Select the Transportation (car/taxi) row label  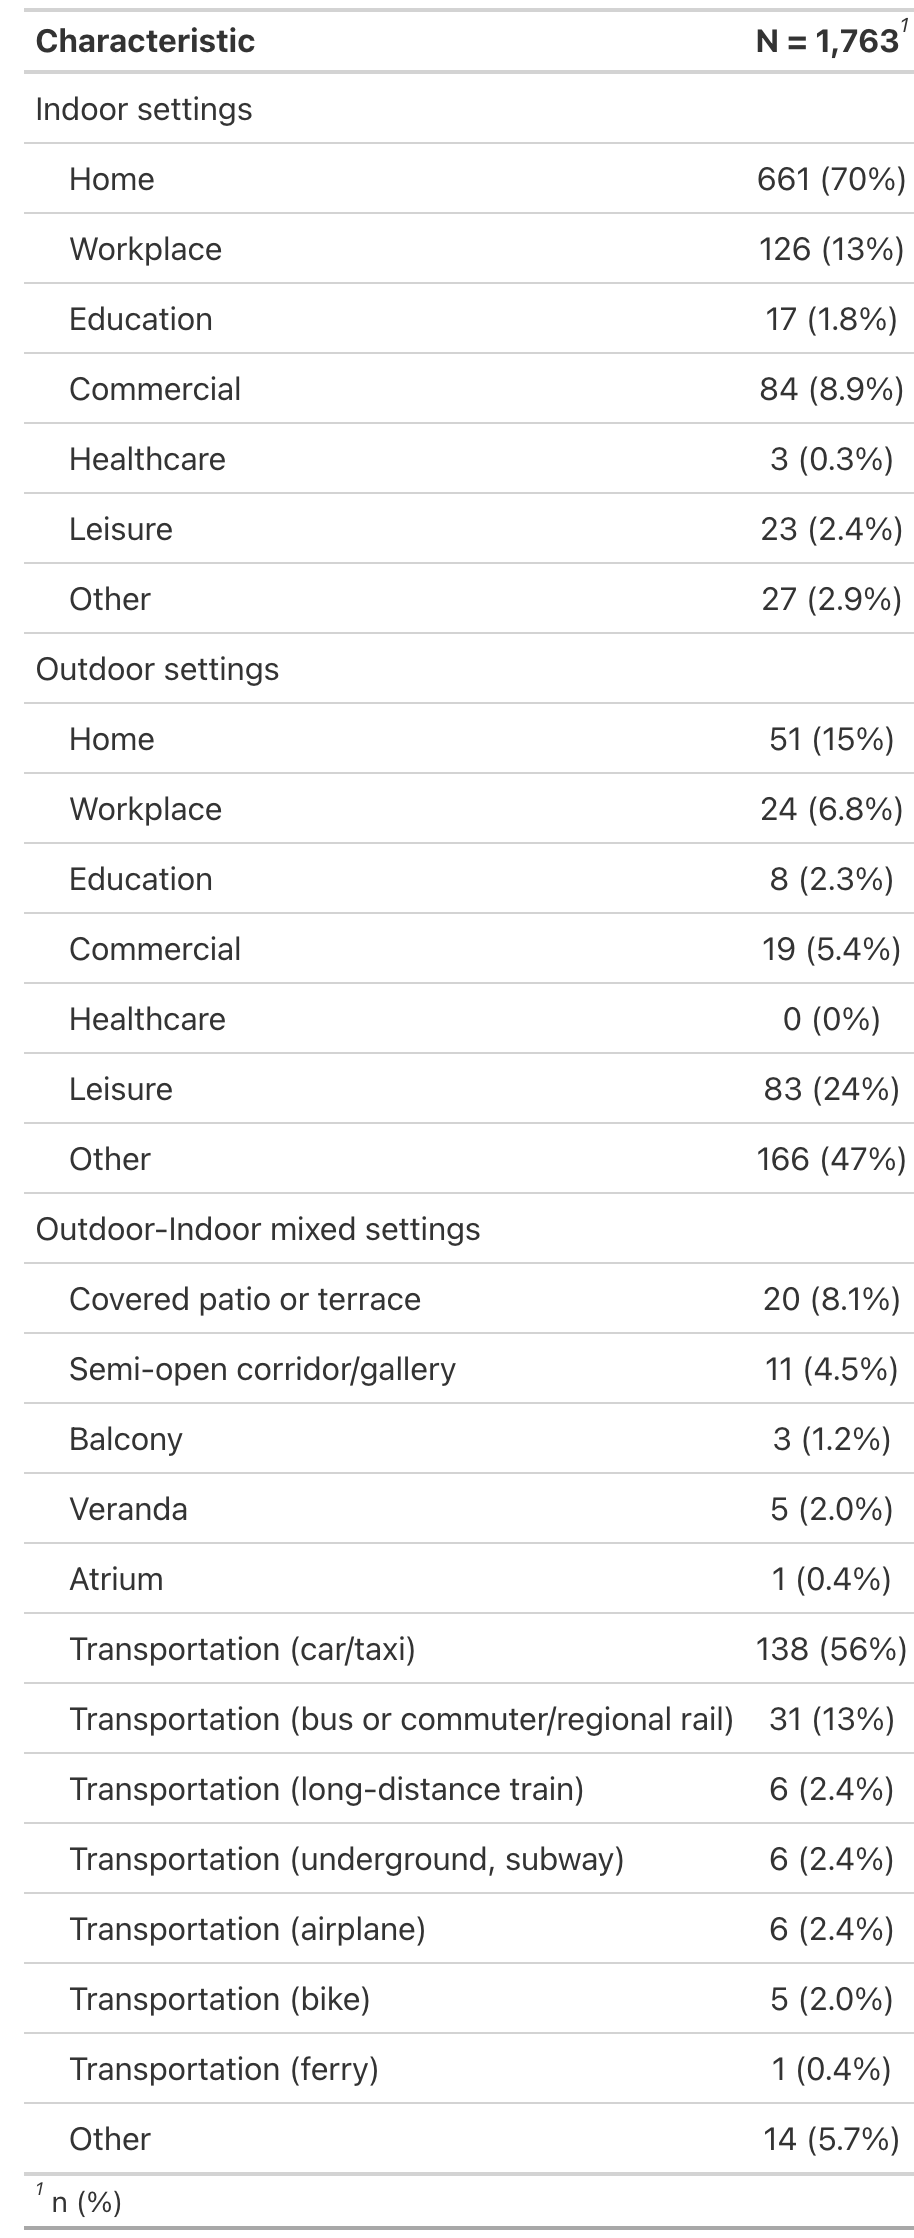coord(242,1649)
